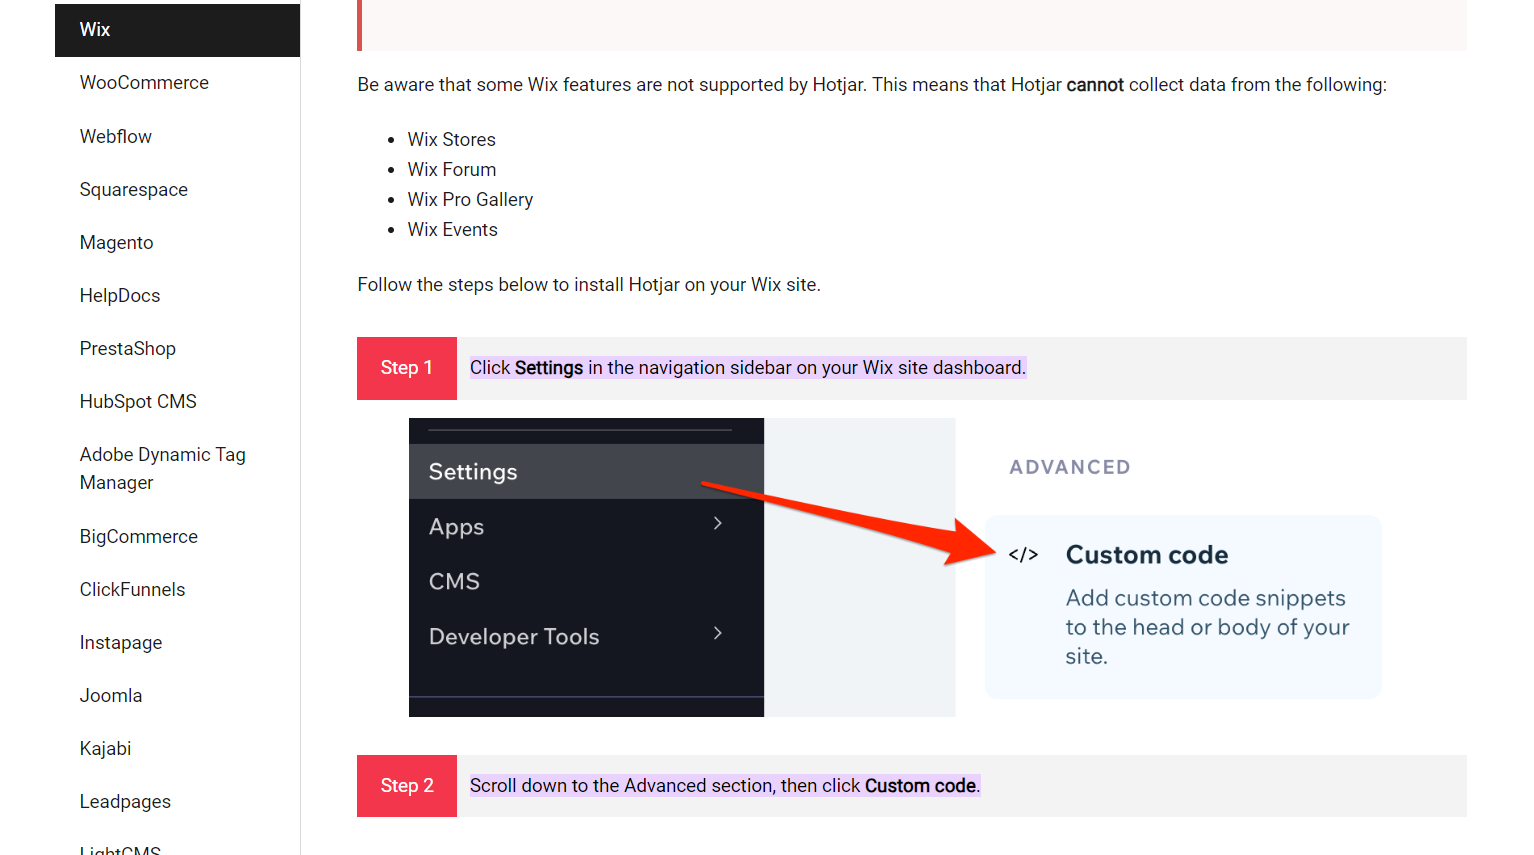Click the </> code icon beside Custom code
Image resolution: width=1534 pixels, height=855 pixels.
1023,555
